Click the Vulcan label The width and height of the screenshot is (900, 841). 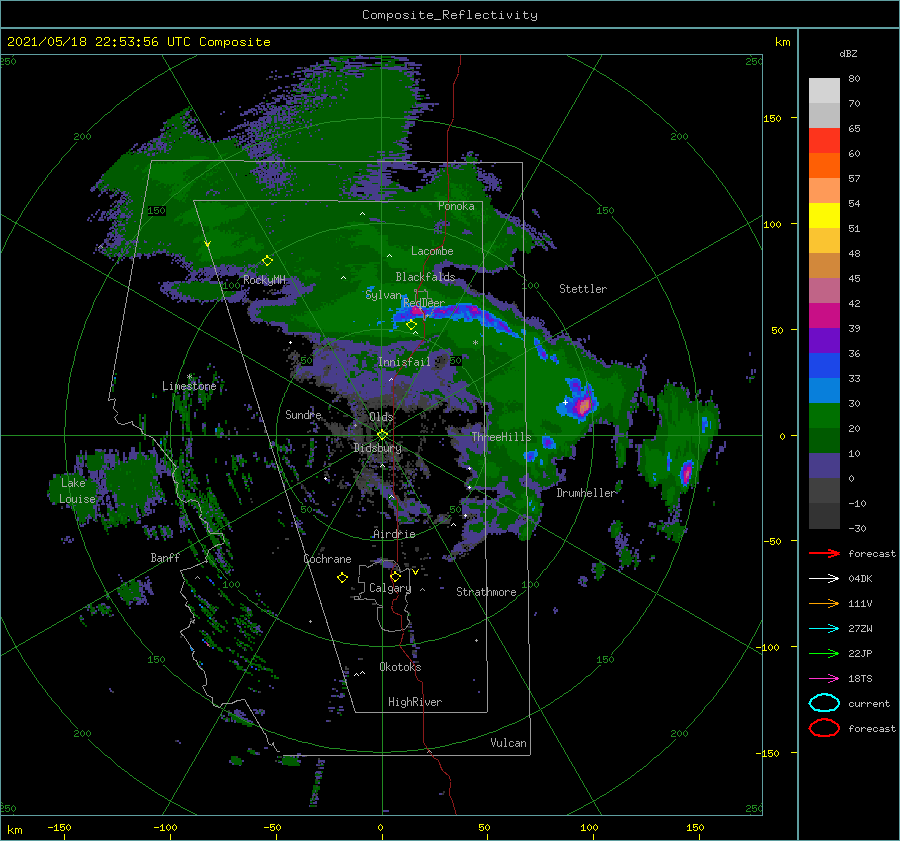[508, 743]
